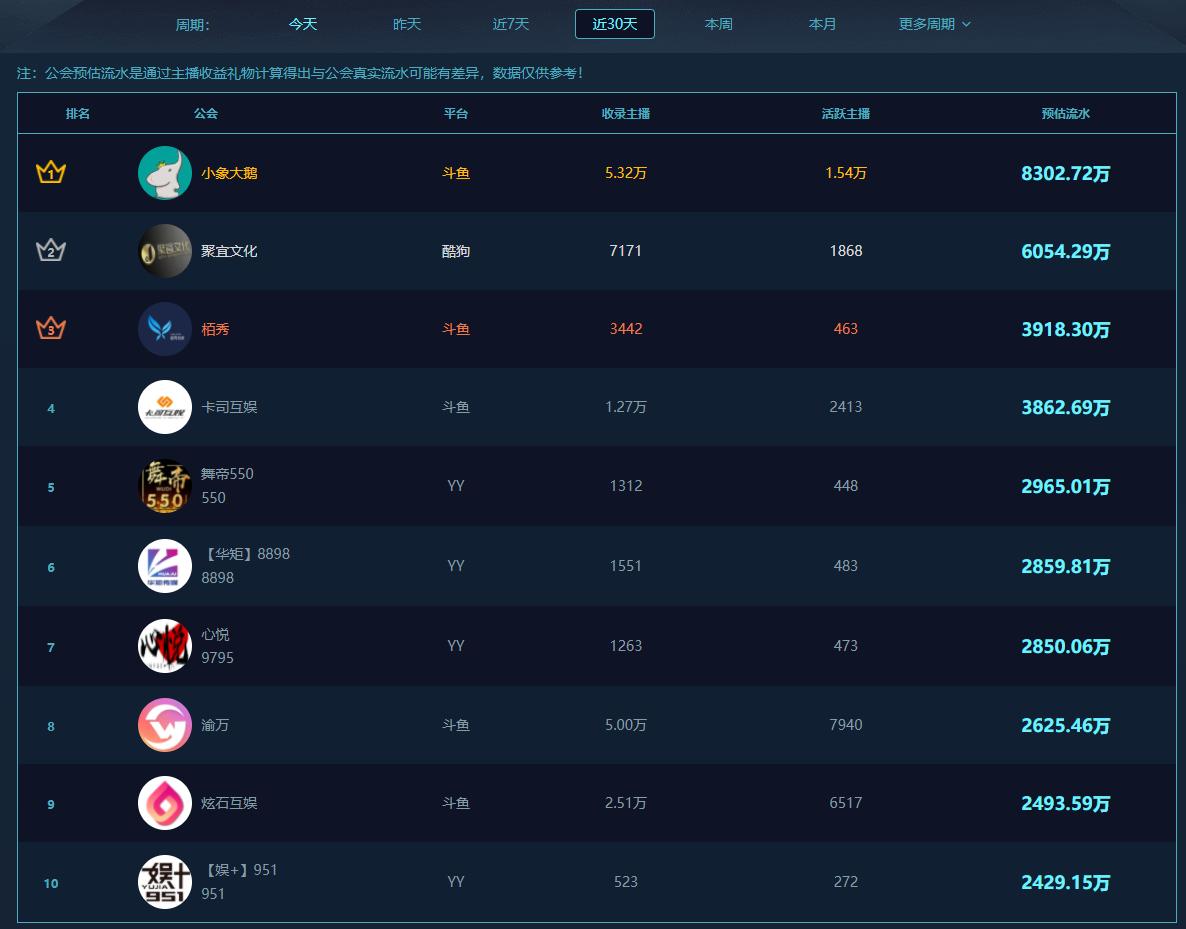The image size is (1186, 929).
Task: Open 炫石互娱 flame logo avatar
Action: (x=165, y=803)
